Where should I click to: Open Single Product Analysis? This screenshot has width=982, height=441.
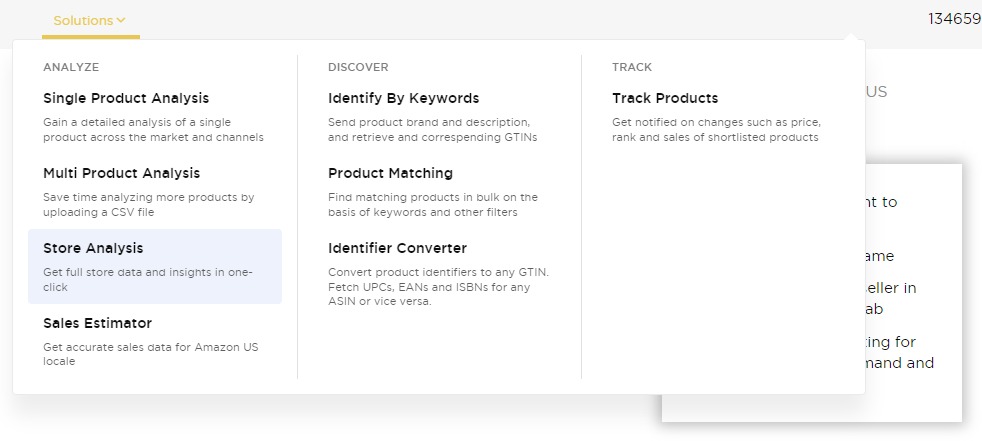[126, 98]
